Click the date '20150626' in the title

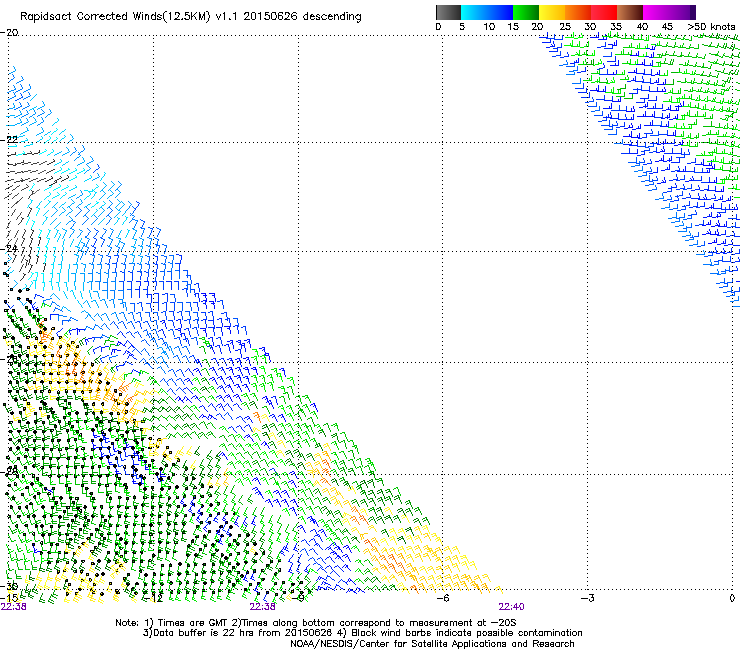click(x=270, y=17)
